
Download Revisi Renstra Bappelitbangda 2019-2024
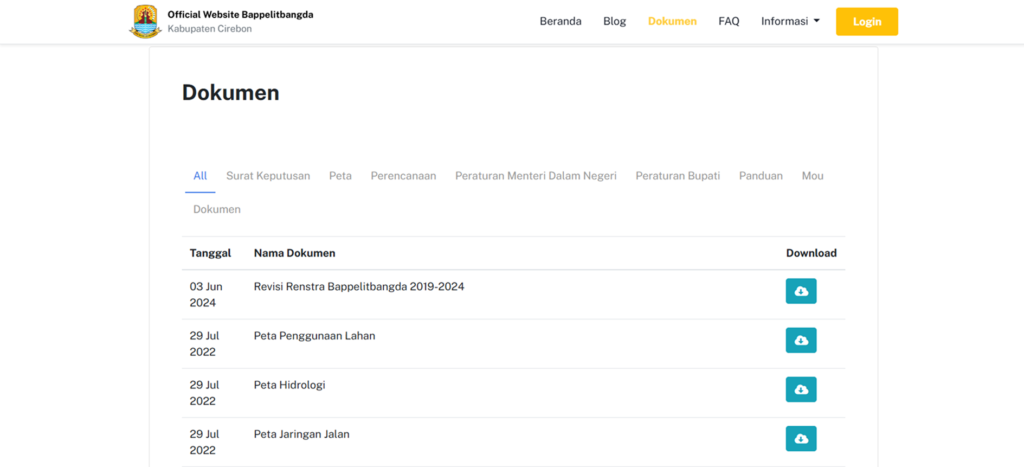click(801, 291)
